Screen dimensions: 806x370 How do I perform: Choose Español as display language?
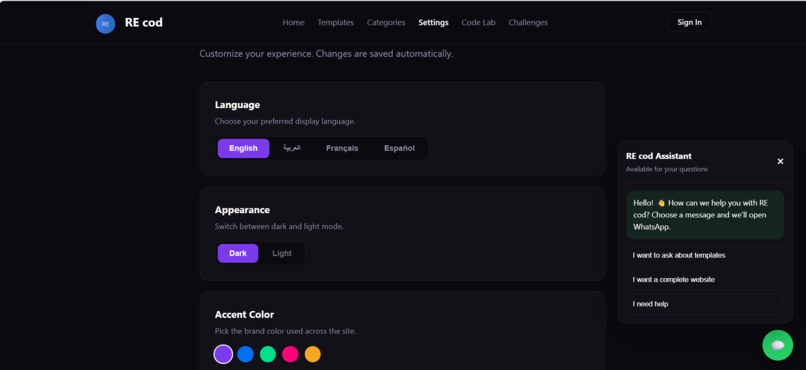pyautogui.click(x=399, y=149)
